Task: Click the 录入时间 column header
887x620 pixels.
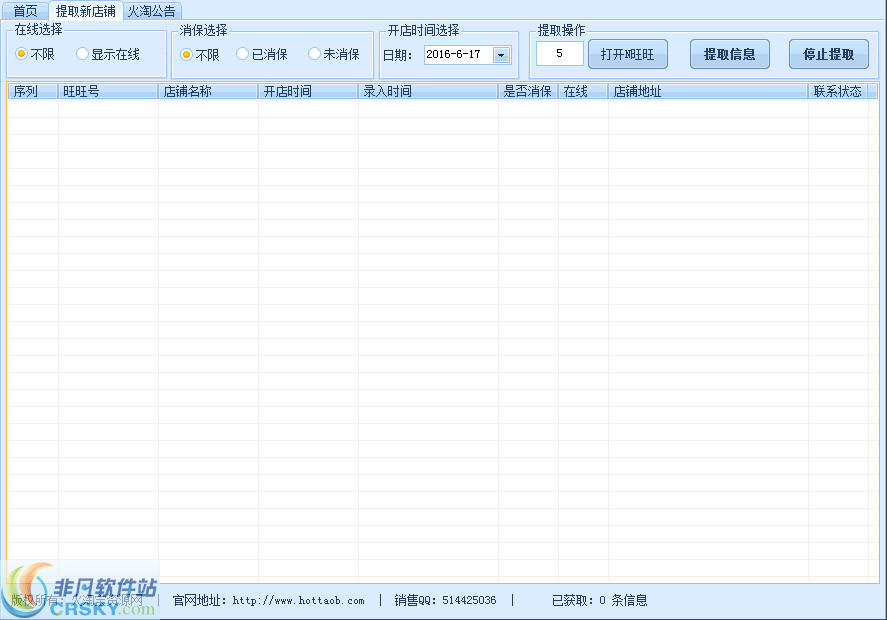Action: click(428, 91)
